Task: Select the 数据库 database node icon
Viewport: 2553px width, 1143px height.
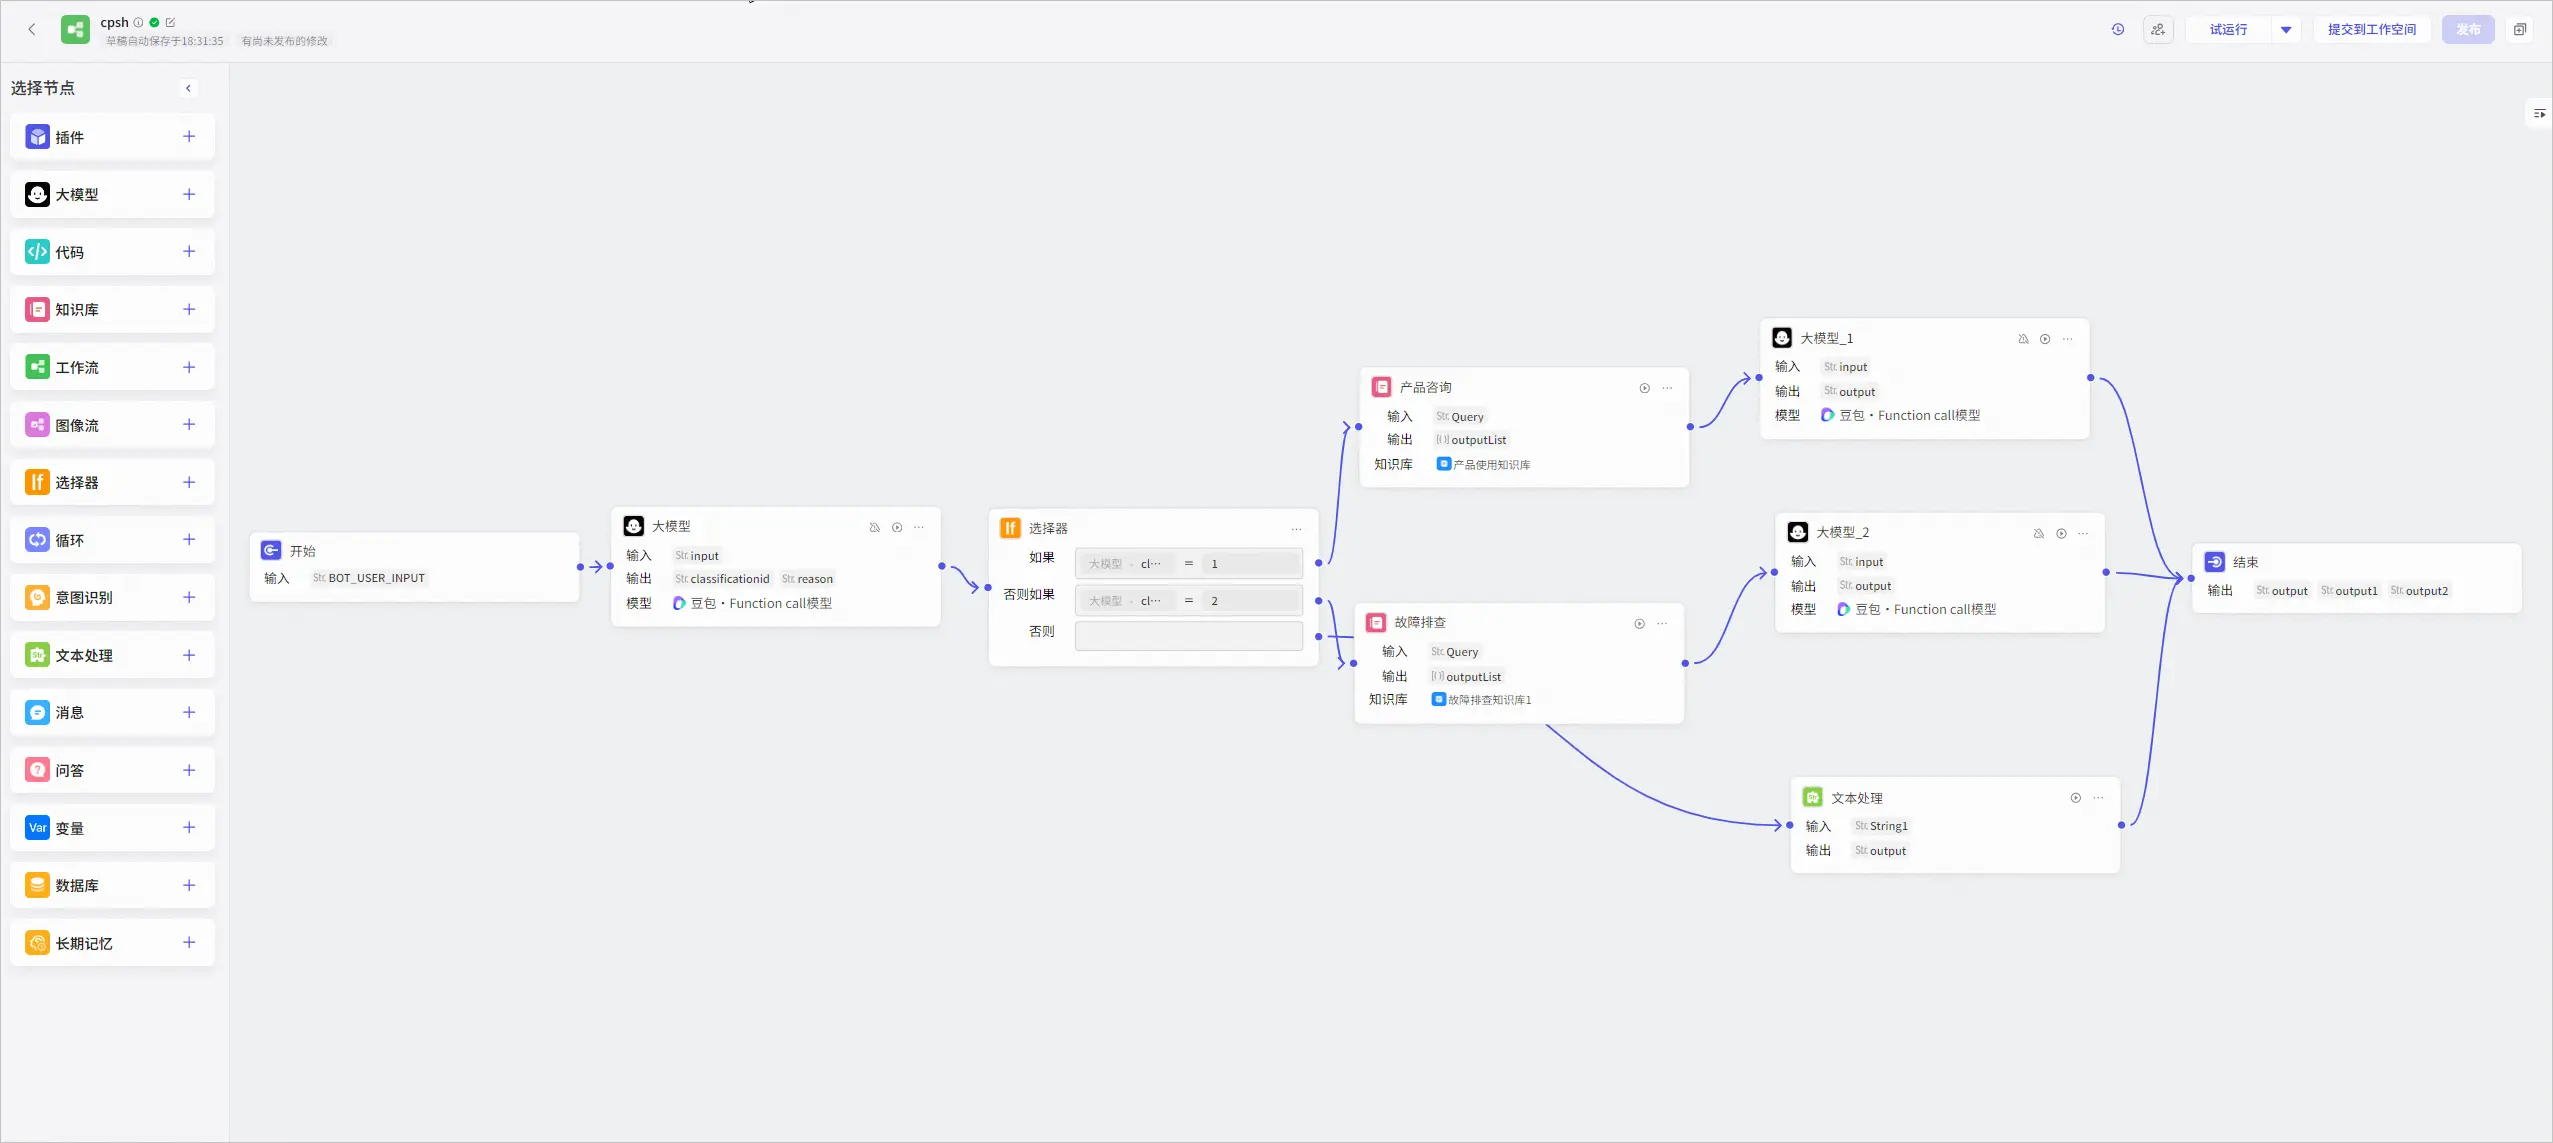Action: click(x=37, y=885)
